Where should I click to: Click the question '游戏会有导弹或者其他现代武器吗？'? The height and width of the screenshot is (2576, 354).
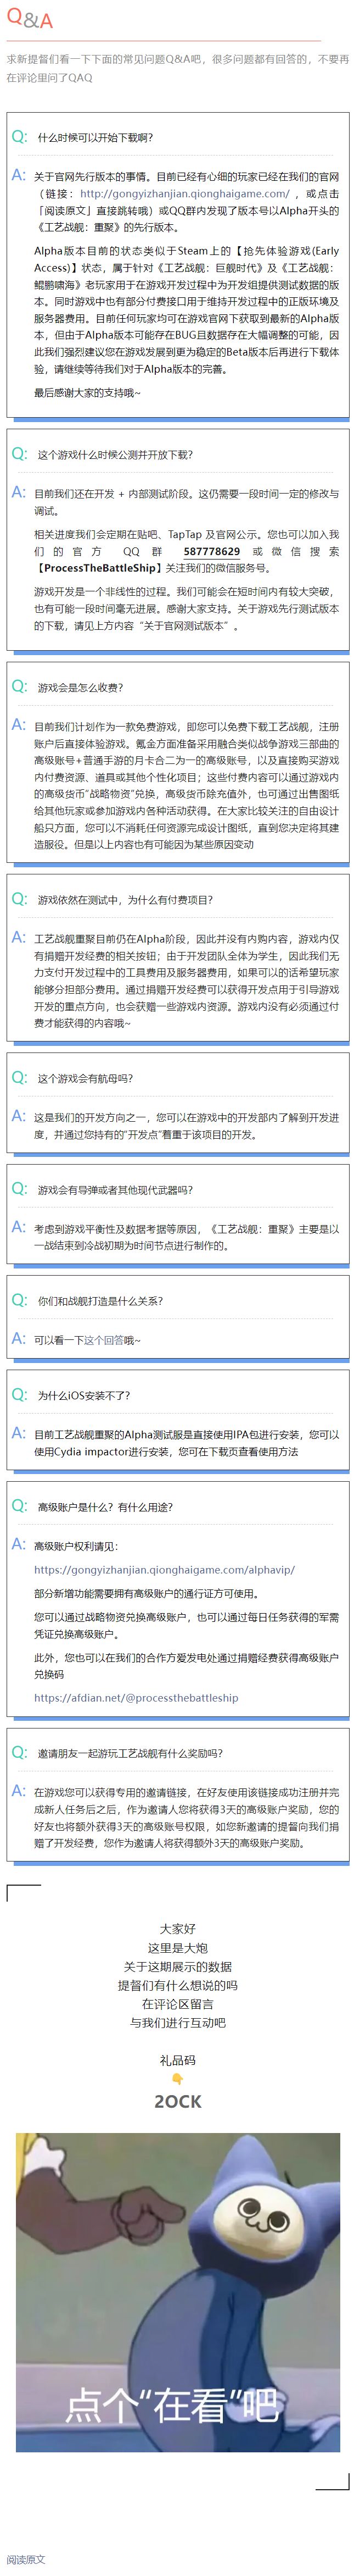pyautogui.click(x=115, y=1190)
